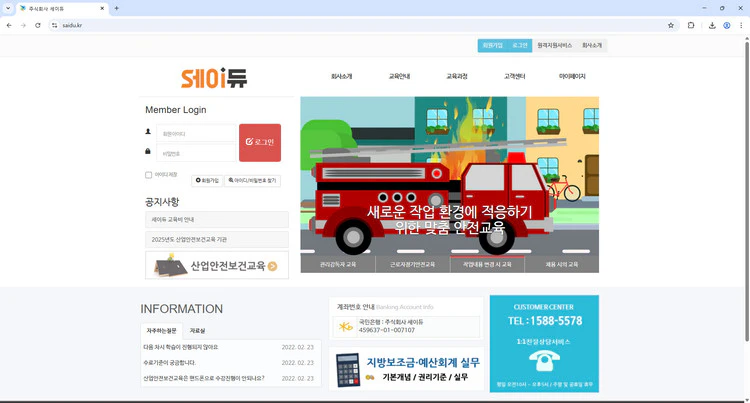Viewport: 750px width, 403px height.
Task: Open the 회사소개 main menu item
Action: [x=341, y=76]
